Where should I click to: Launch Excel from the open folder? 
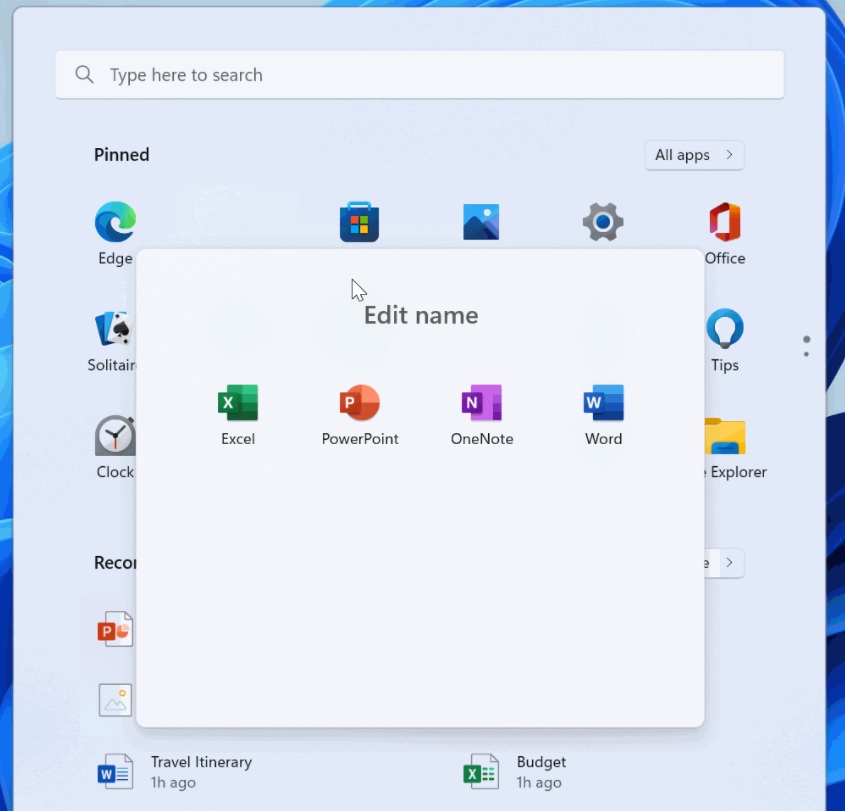pyautogui.click(x=237, y=413)
